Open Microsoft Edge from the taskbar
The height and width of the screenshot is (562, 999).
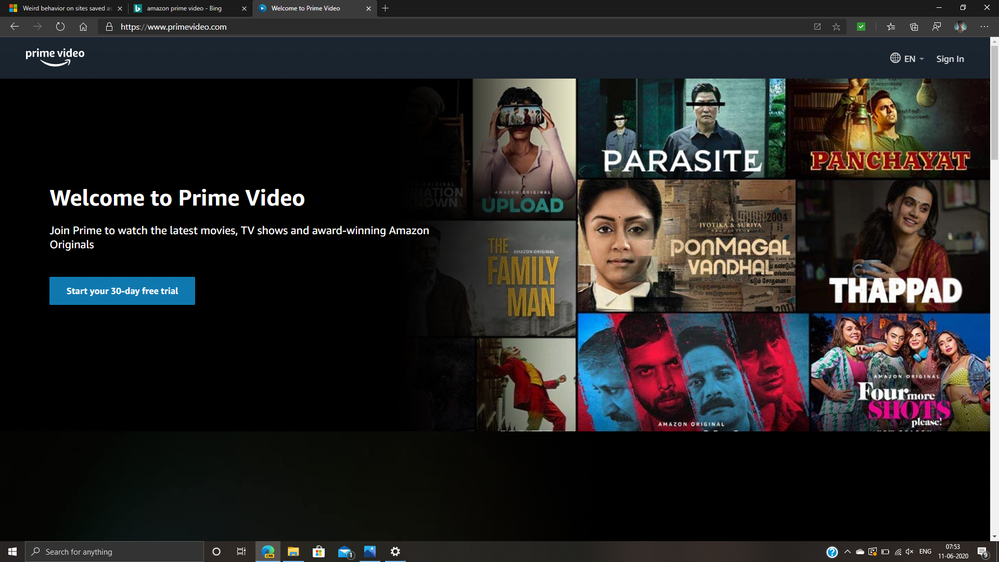tap(268, 551)
